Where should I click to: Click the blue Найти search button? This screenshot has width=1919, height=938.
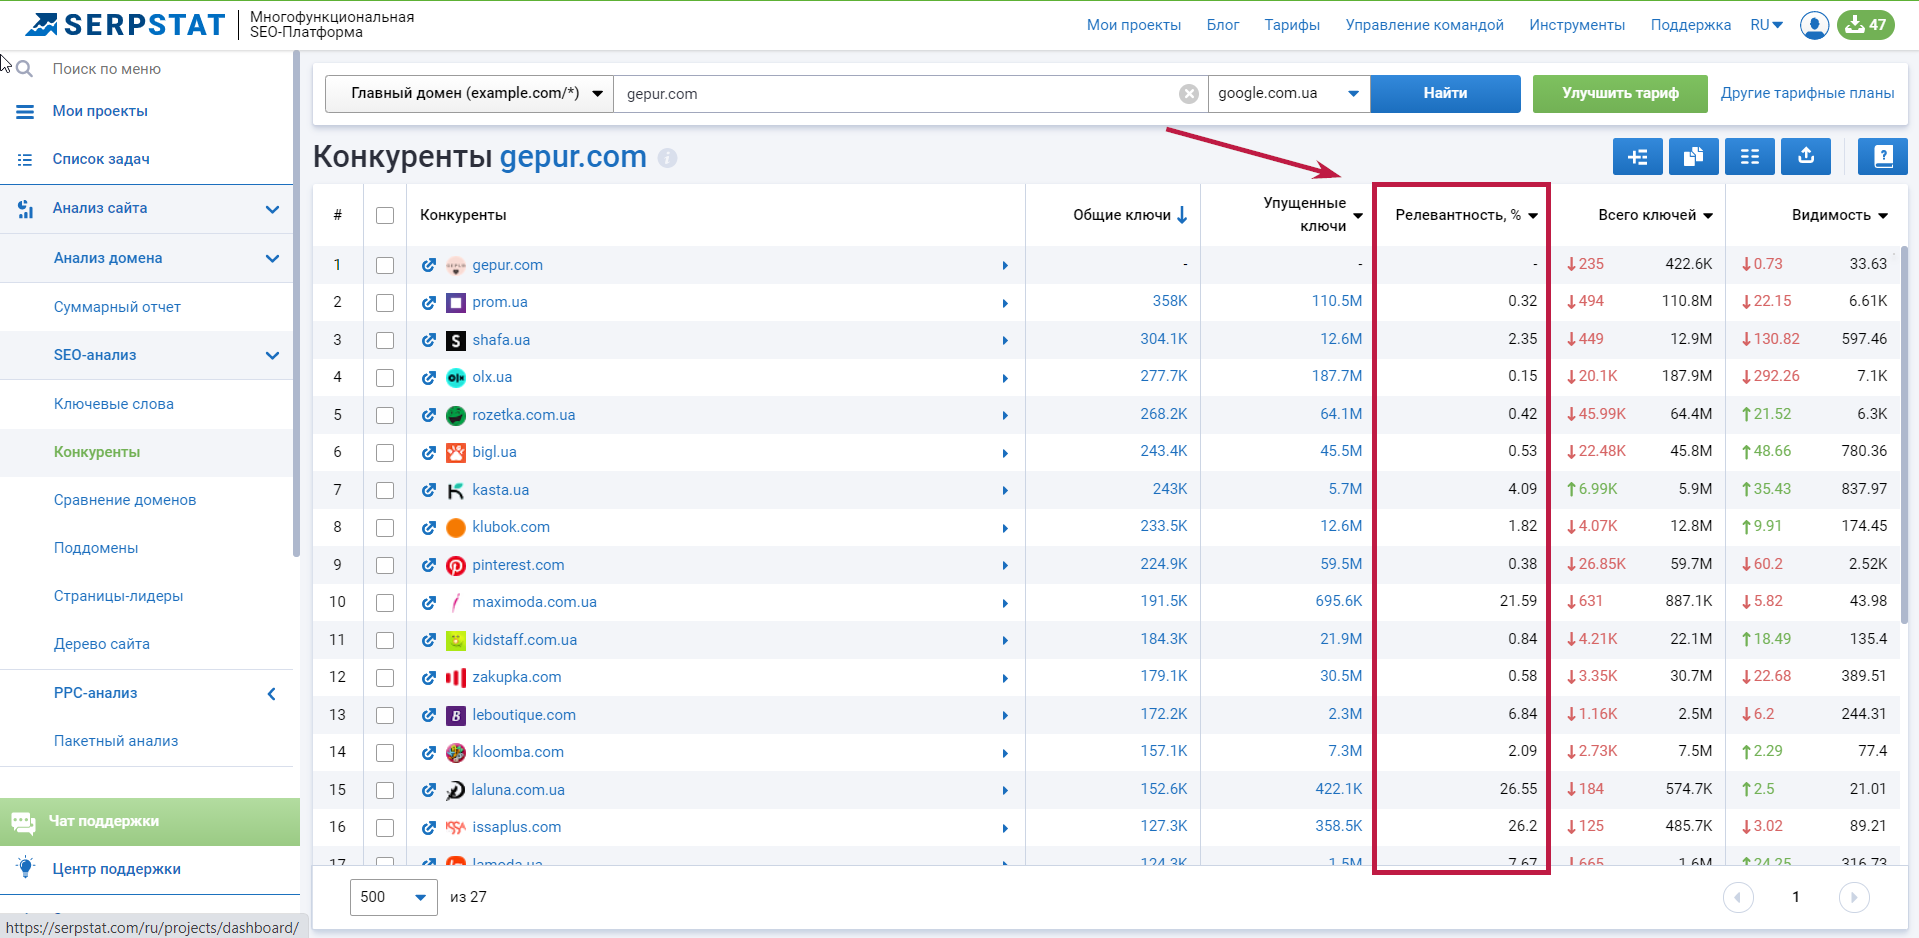pyautogui.click(x=1445, y=94)
